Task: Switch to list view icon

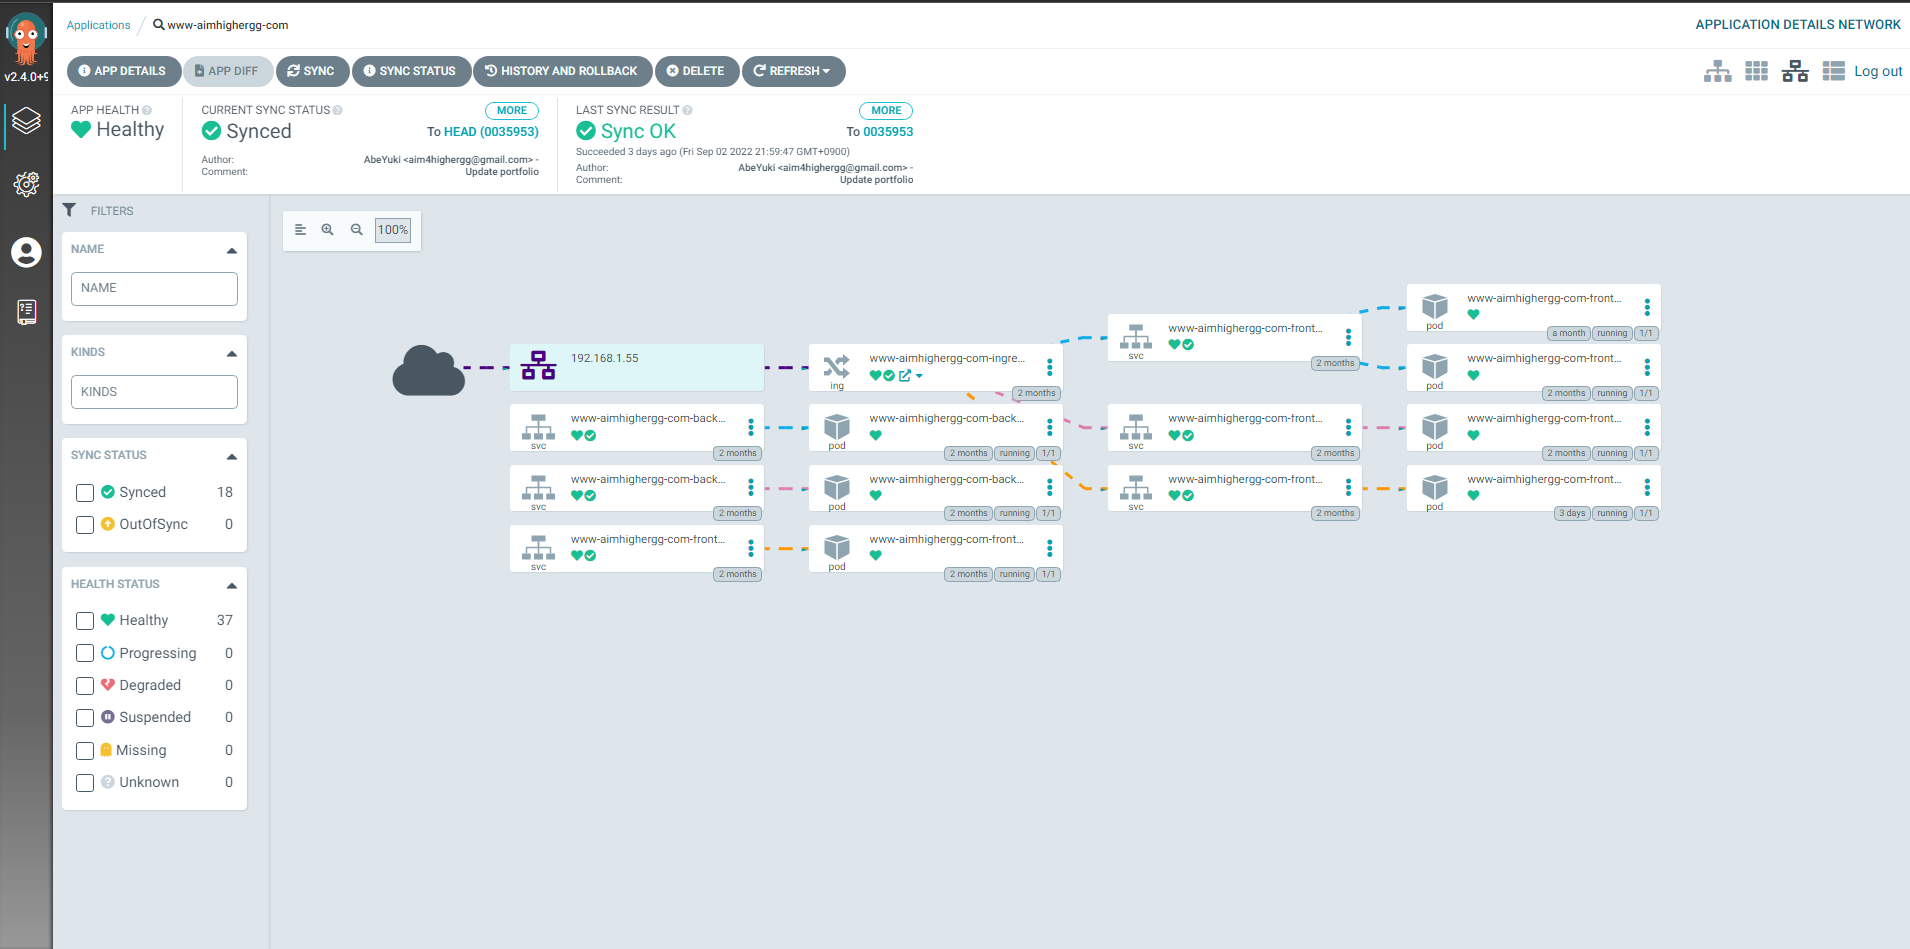Action: pos(1833,71)
